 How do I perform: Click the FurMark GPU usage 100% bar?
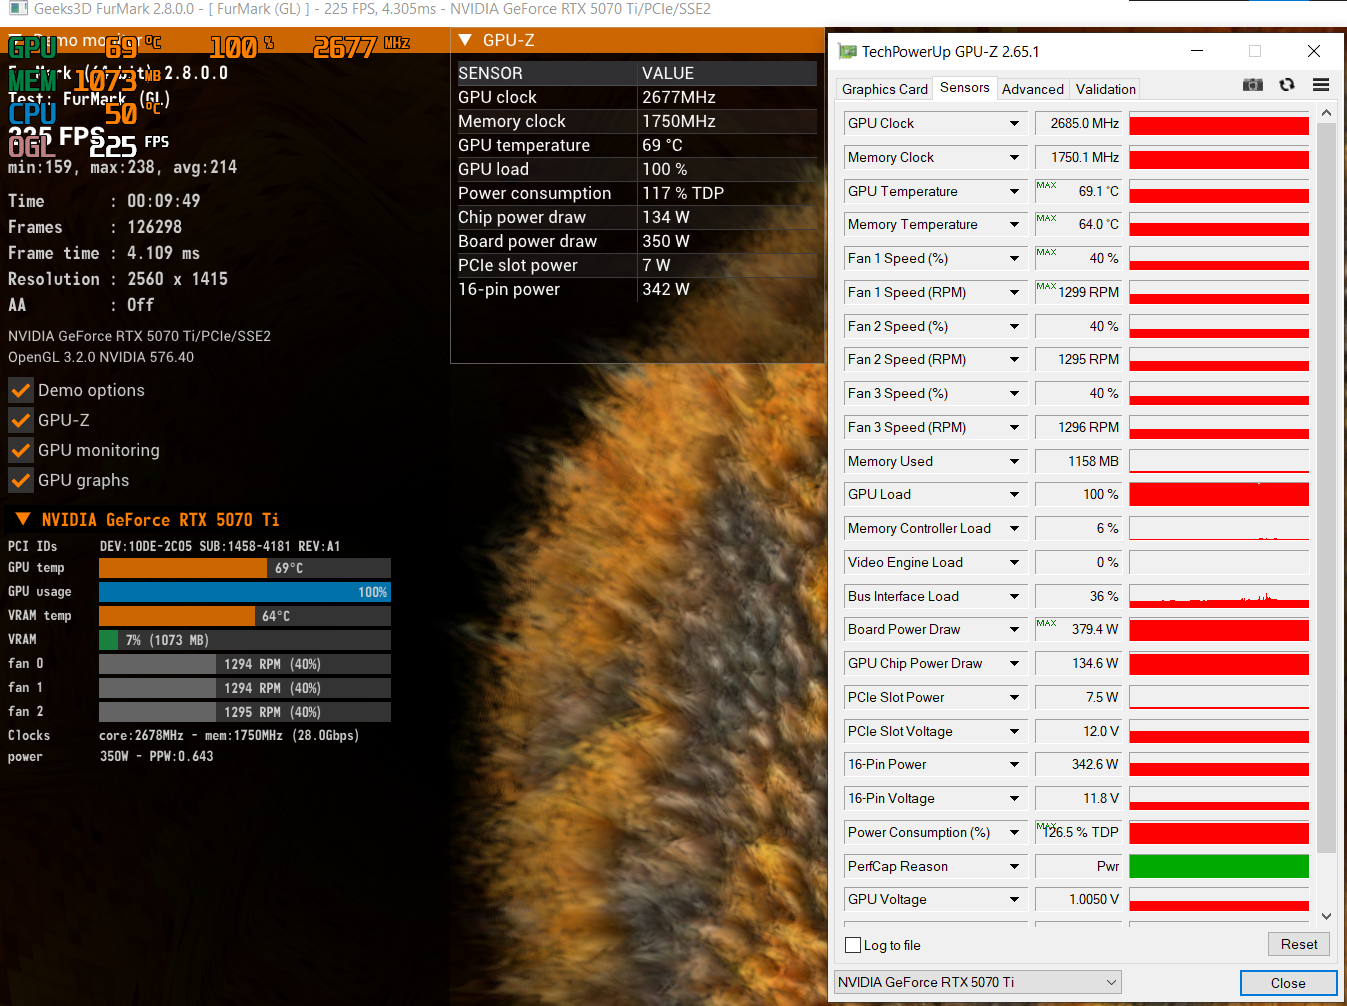point(245,592)
